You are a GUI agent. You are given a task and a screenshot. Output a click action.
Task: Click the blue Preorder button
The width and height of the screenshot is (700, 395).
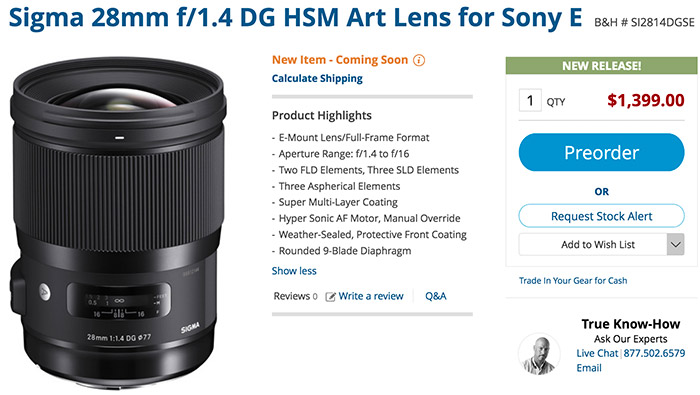pos(601,152)
